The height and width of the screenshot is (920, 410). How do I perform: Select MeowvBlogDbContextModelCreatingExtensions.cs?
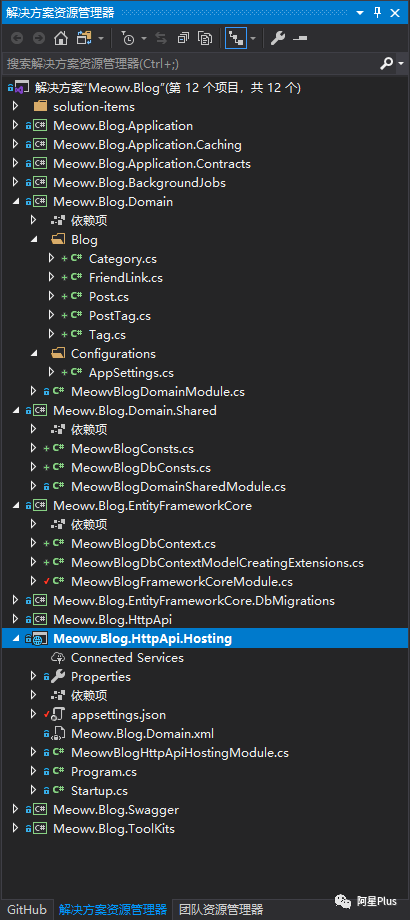pos(217,563)
